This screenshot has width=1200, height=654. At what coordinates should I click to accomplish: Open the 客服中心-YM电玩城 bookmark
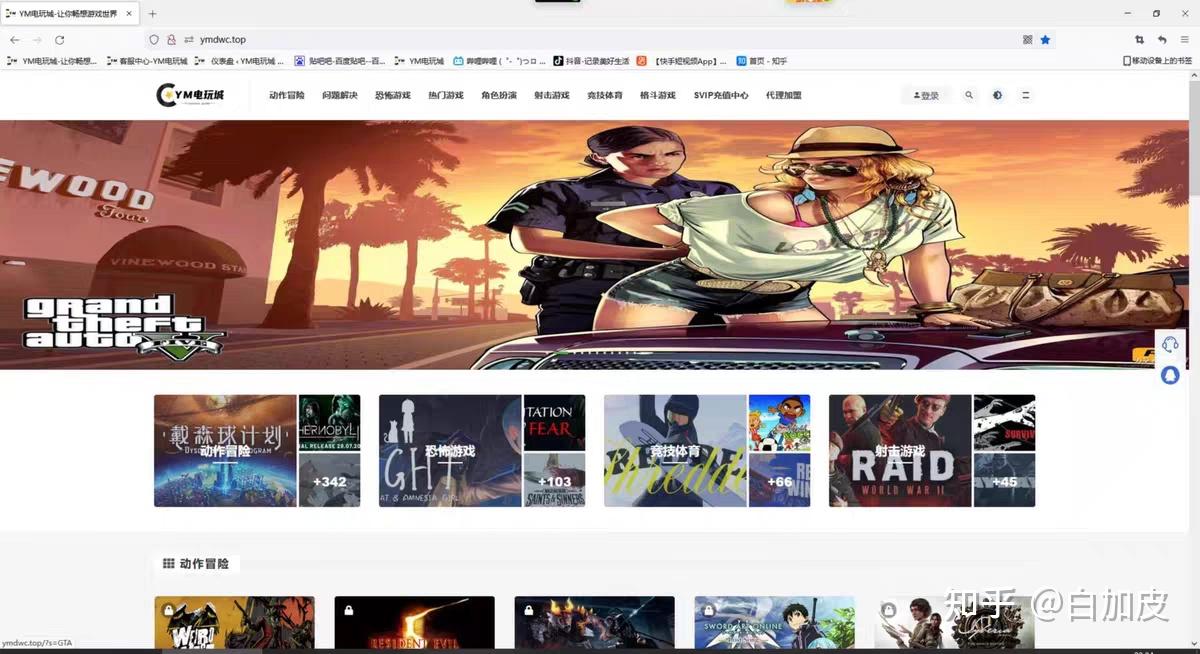(x=146, y=61)
